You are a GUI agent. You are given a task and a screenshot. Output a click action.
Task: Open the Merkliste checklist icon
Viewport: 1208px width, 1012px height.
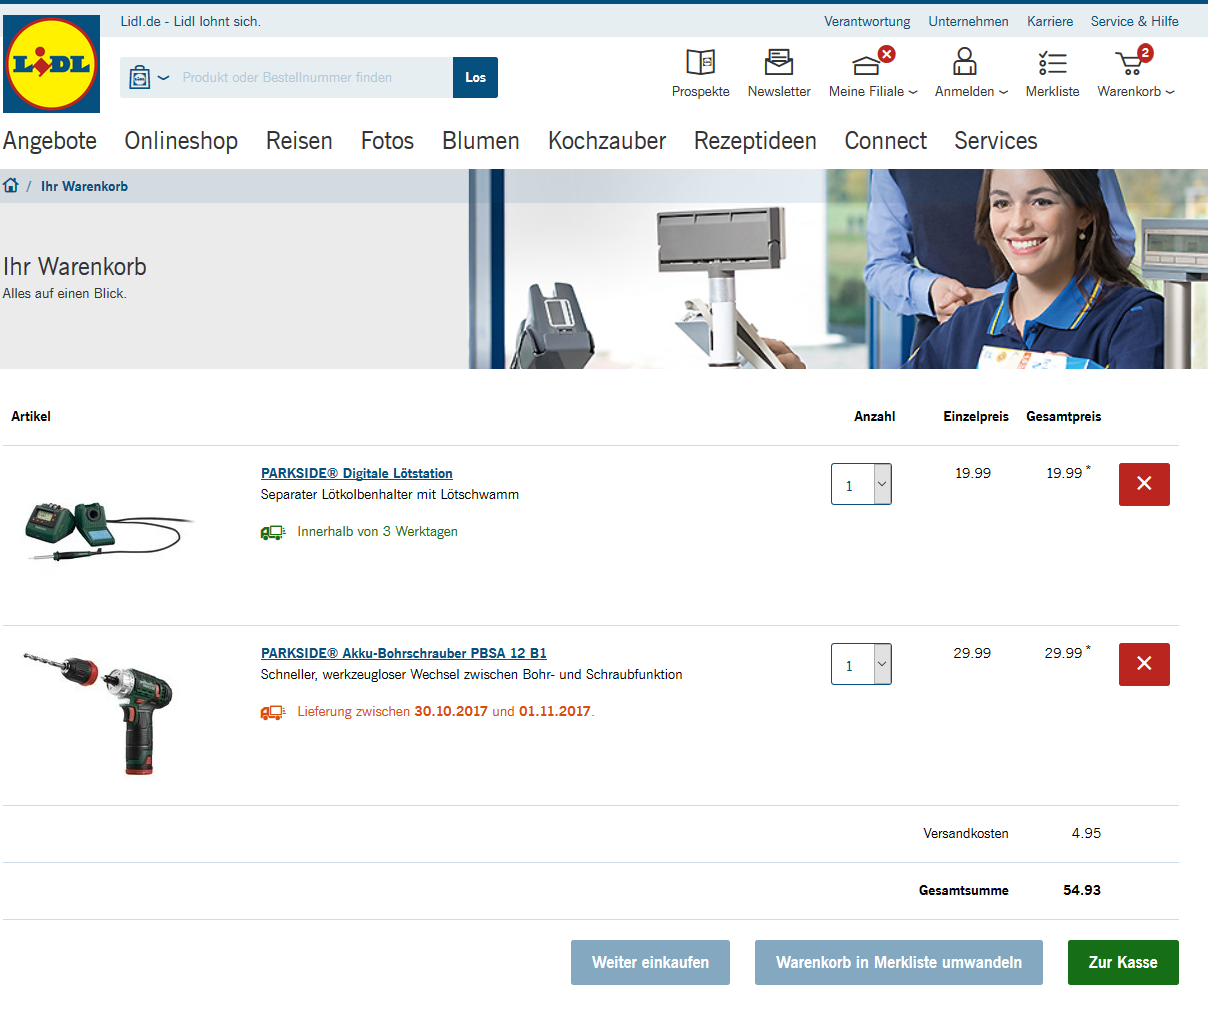click(1052, 63)
